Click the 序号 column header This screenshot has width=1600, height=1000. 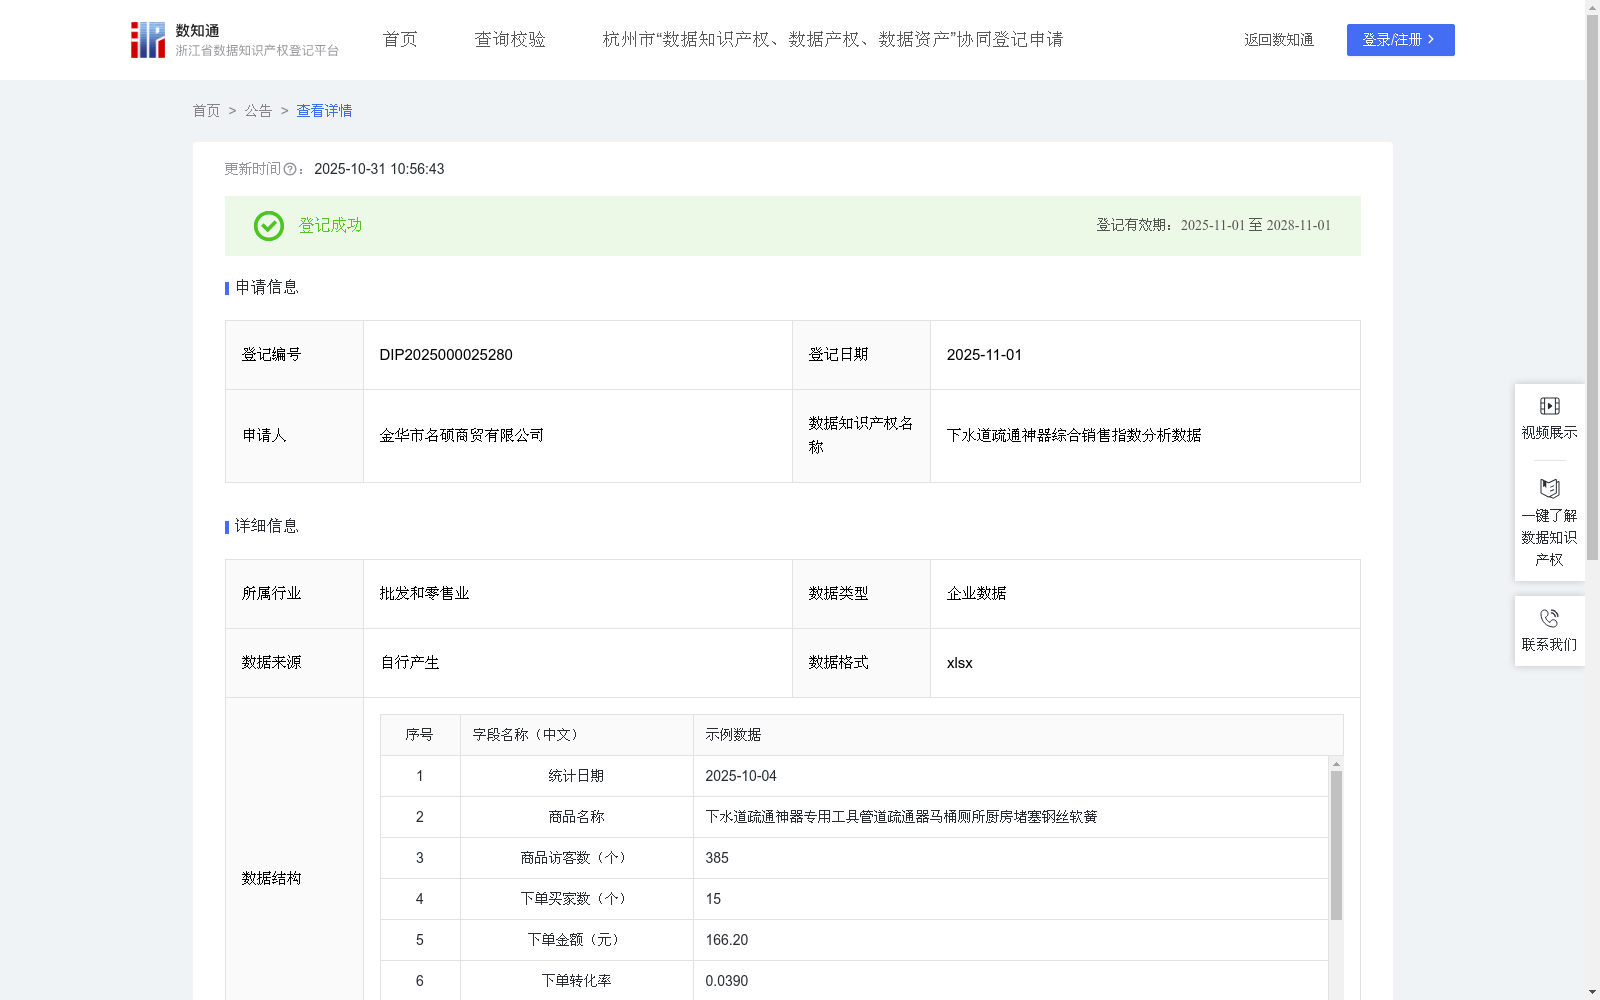click(x=419, y=734)
